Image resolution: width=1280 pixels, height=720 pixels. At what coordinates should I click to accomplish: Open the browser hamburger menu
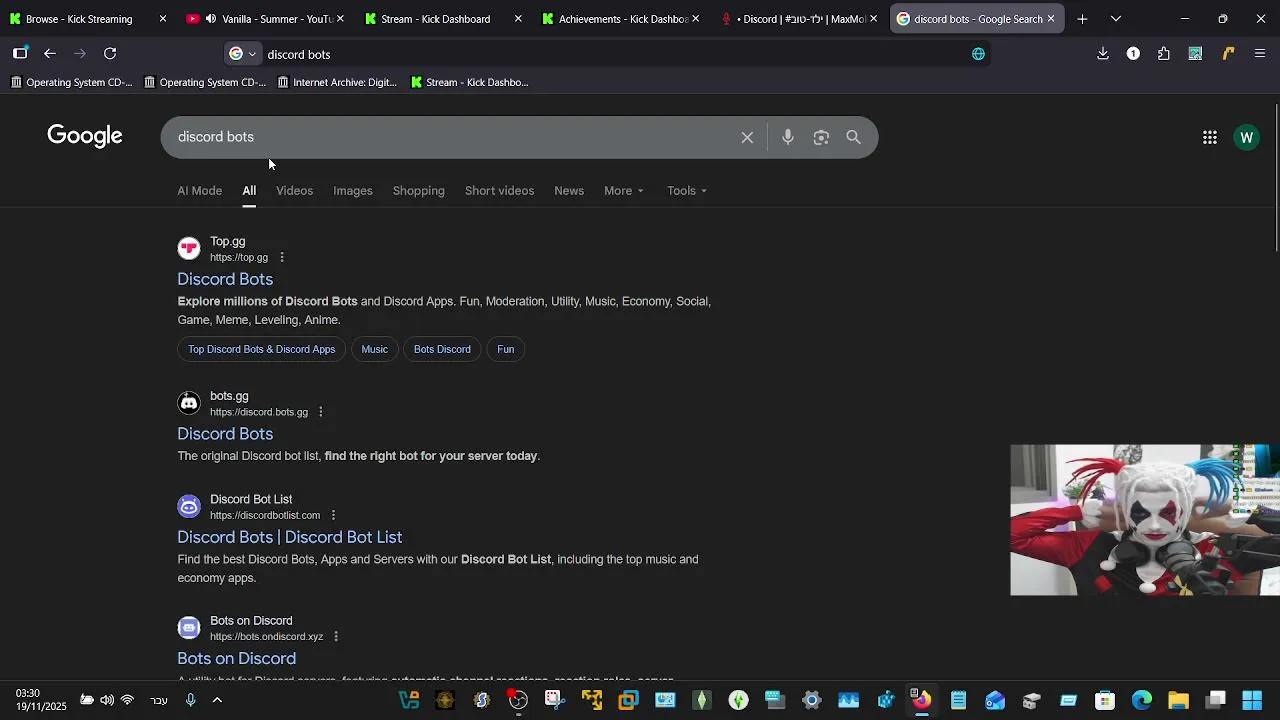tap(1260, 54)
